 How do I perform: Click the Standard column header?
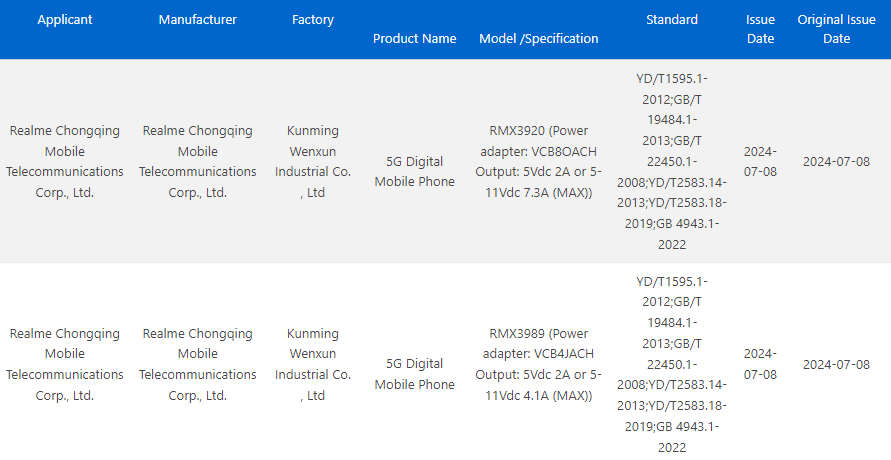tap(672, 20)
